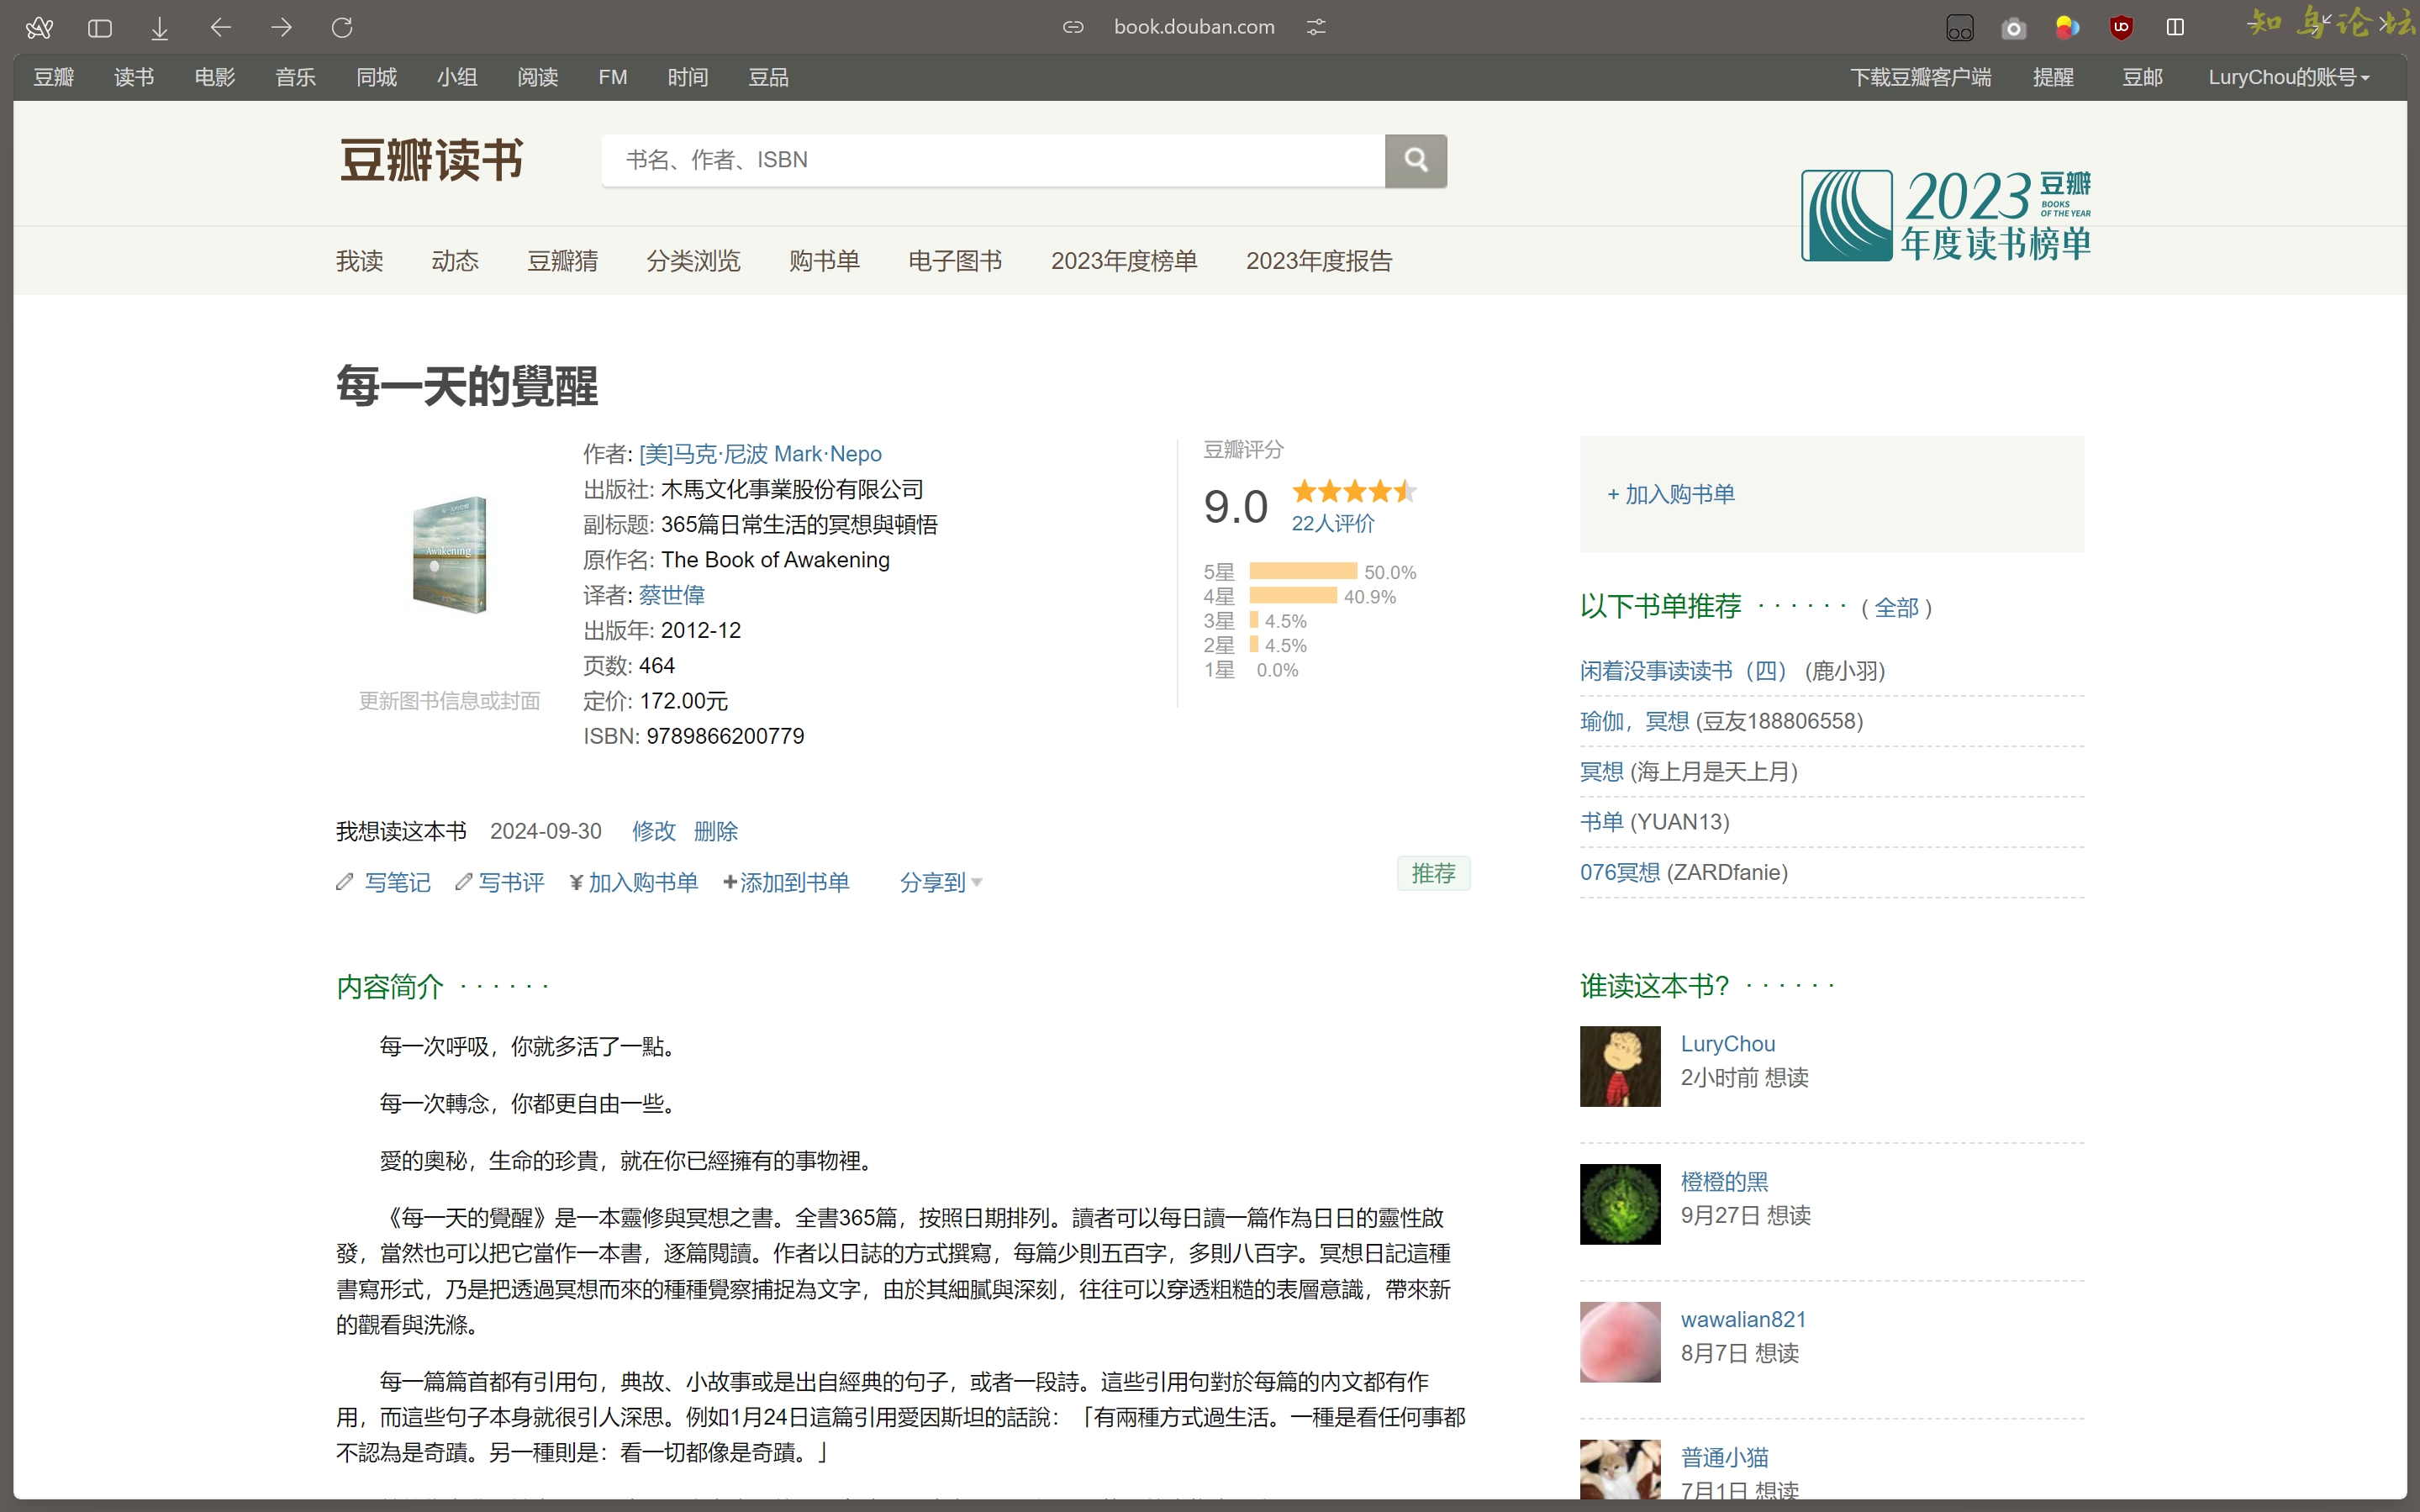Click the glasses reader extension icon

pyautogui.click(x=1960, y=28)
